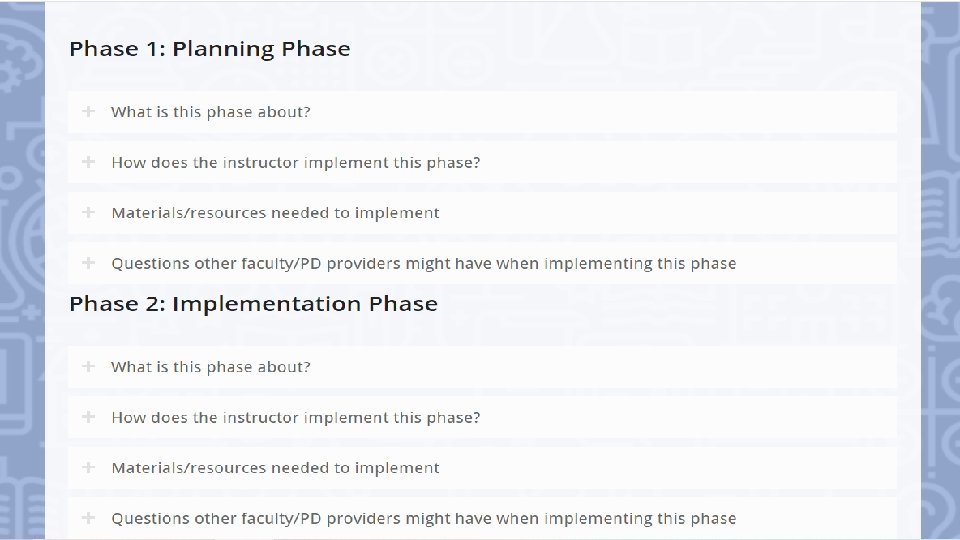Click plus icon beside Phase 1 Materials/resources needed
The image size is (960, 540).
[x=89, y=212]
